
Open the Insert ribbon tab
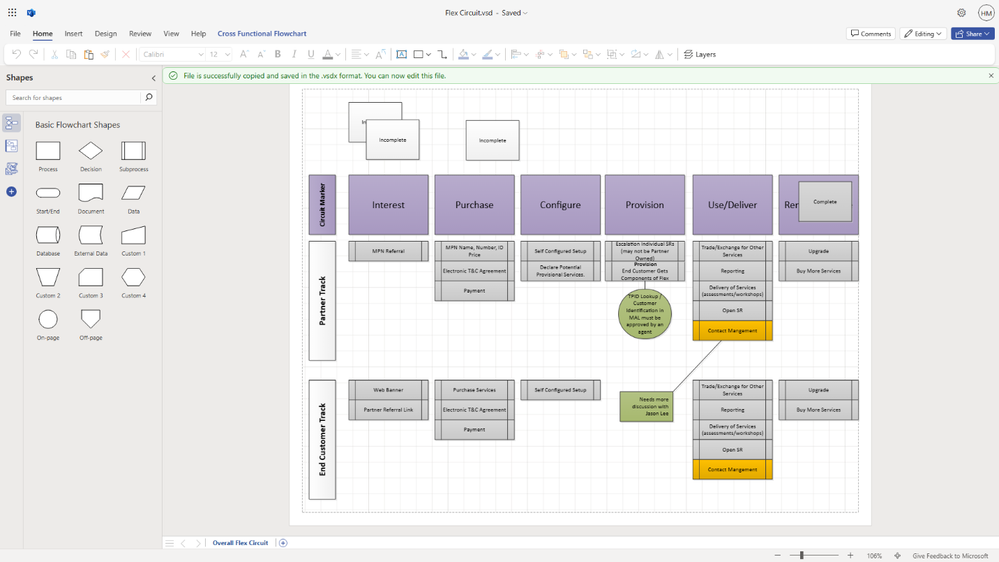tap(73, 33)
